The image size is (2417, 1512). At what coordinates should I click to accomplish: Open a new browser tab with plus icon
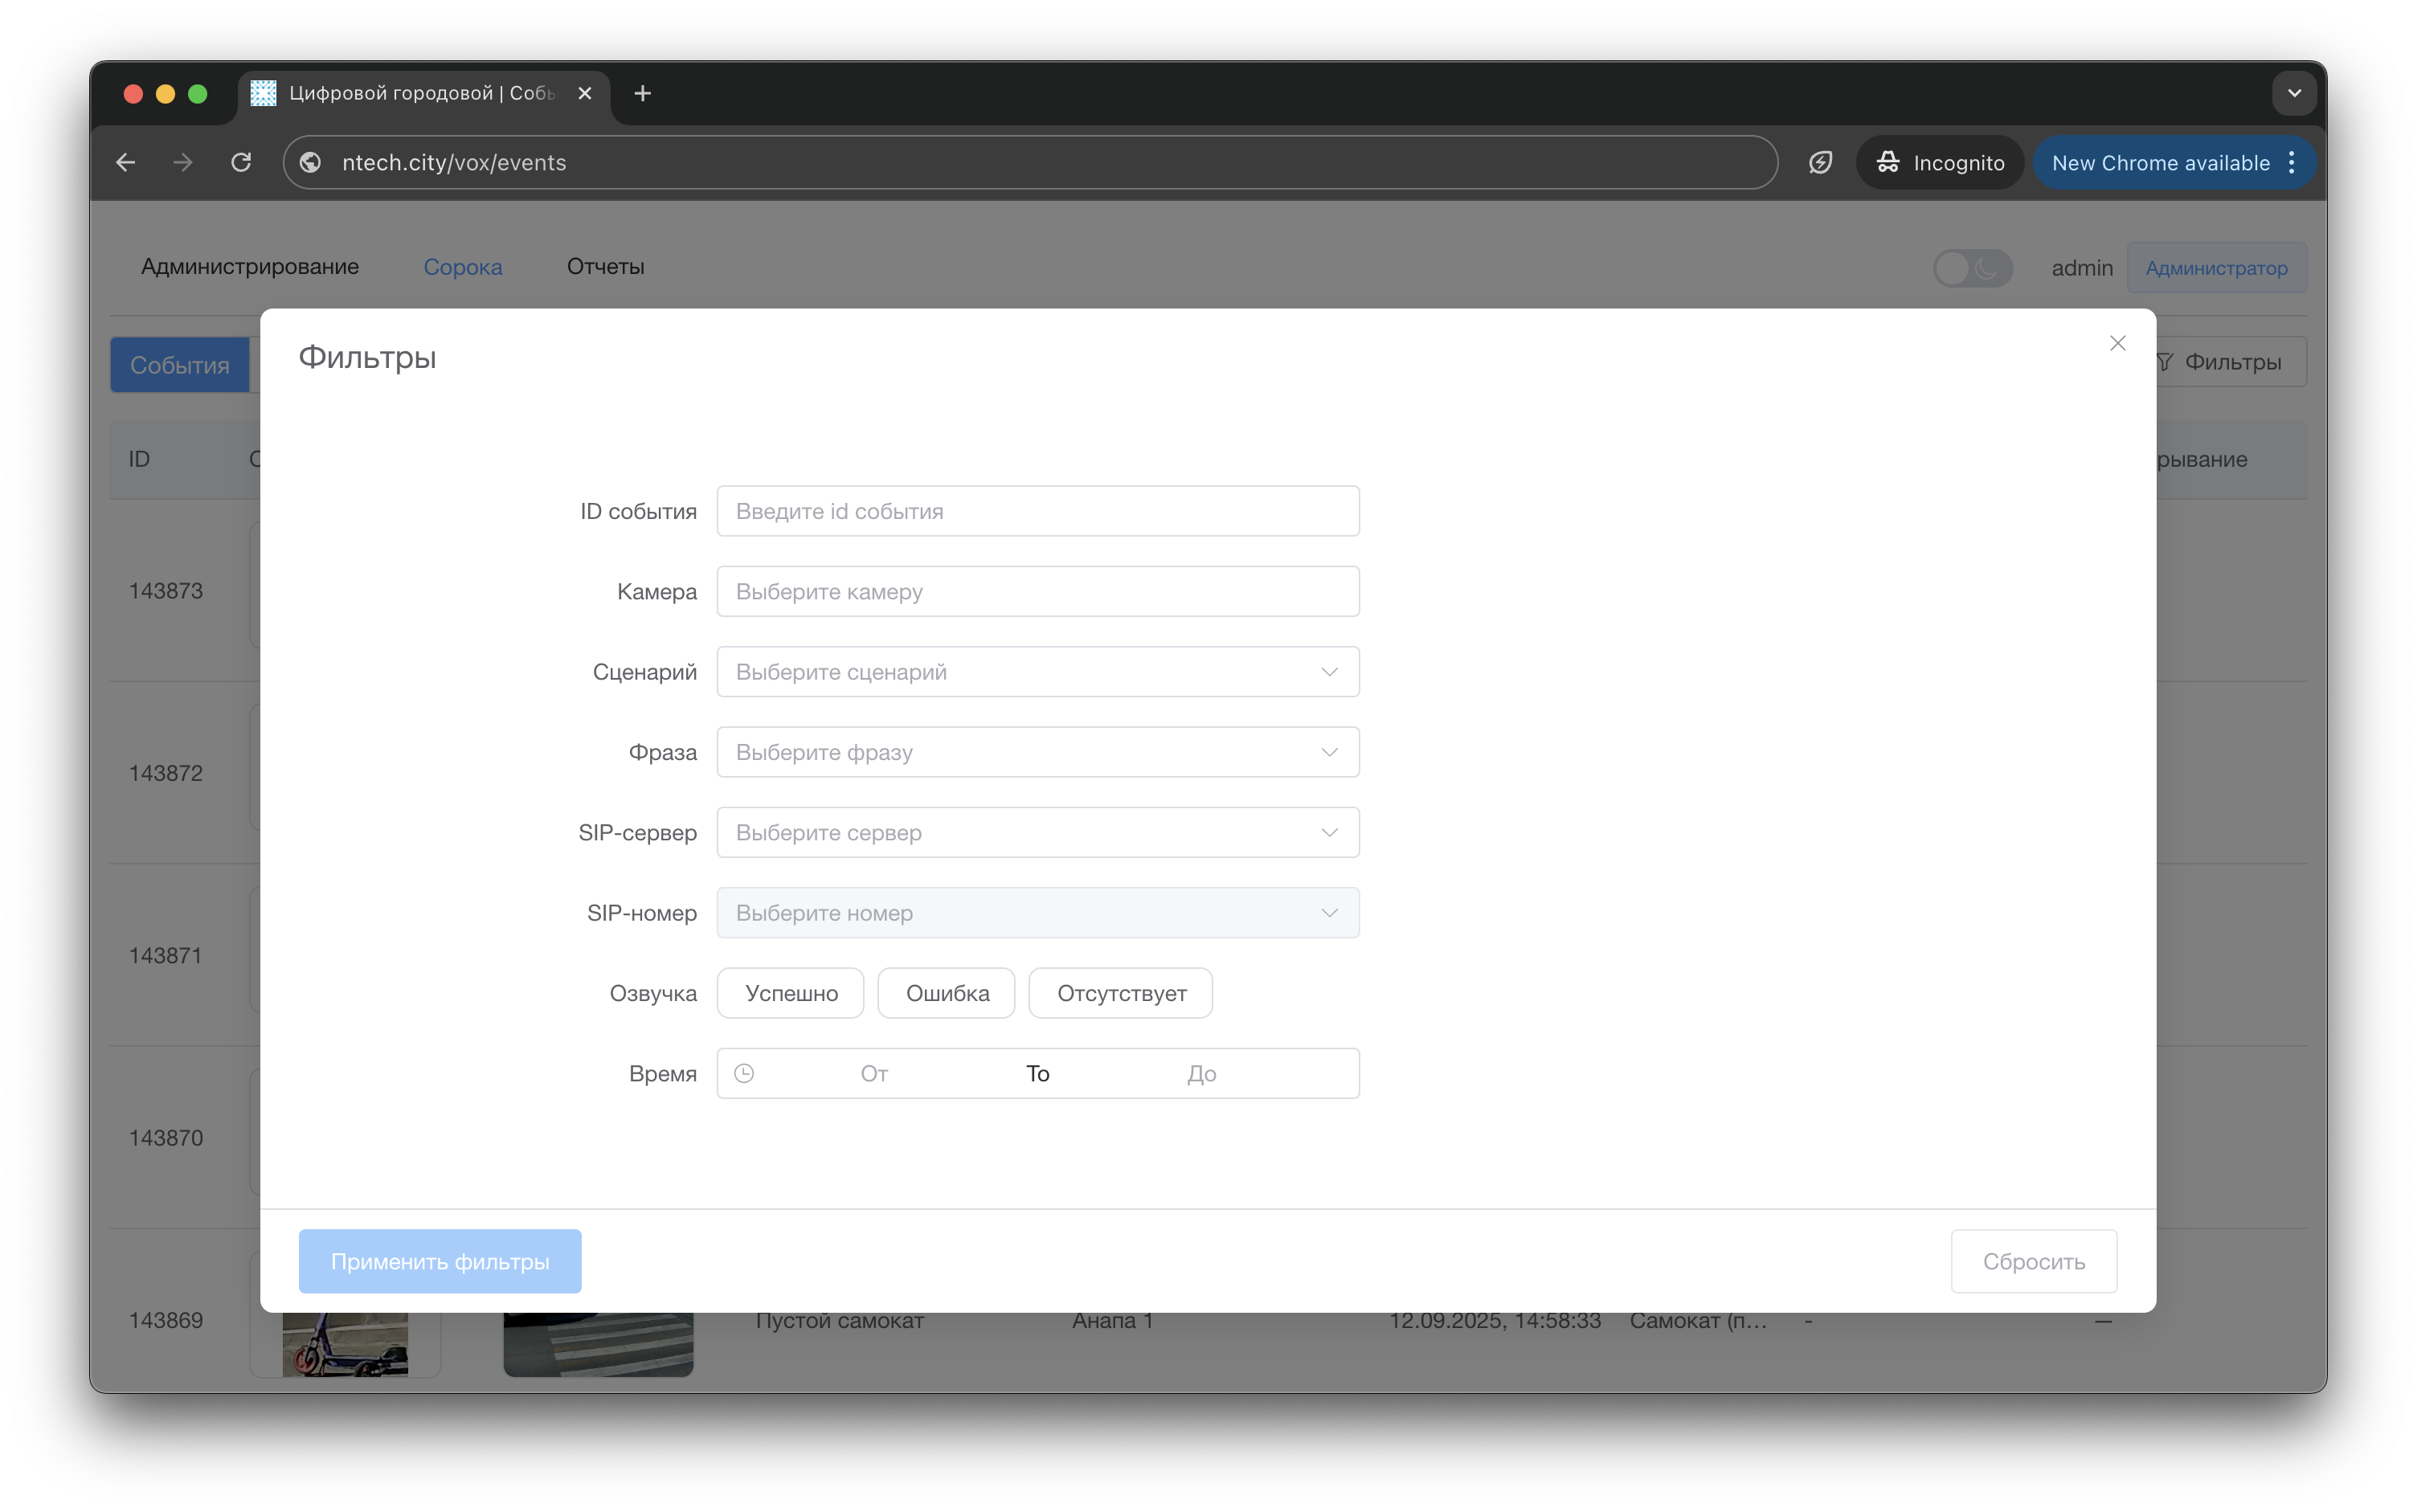point(643,93)
